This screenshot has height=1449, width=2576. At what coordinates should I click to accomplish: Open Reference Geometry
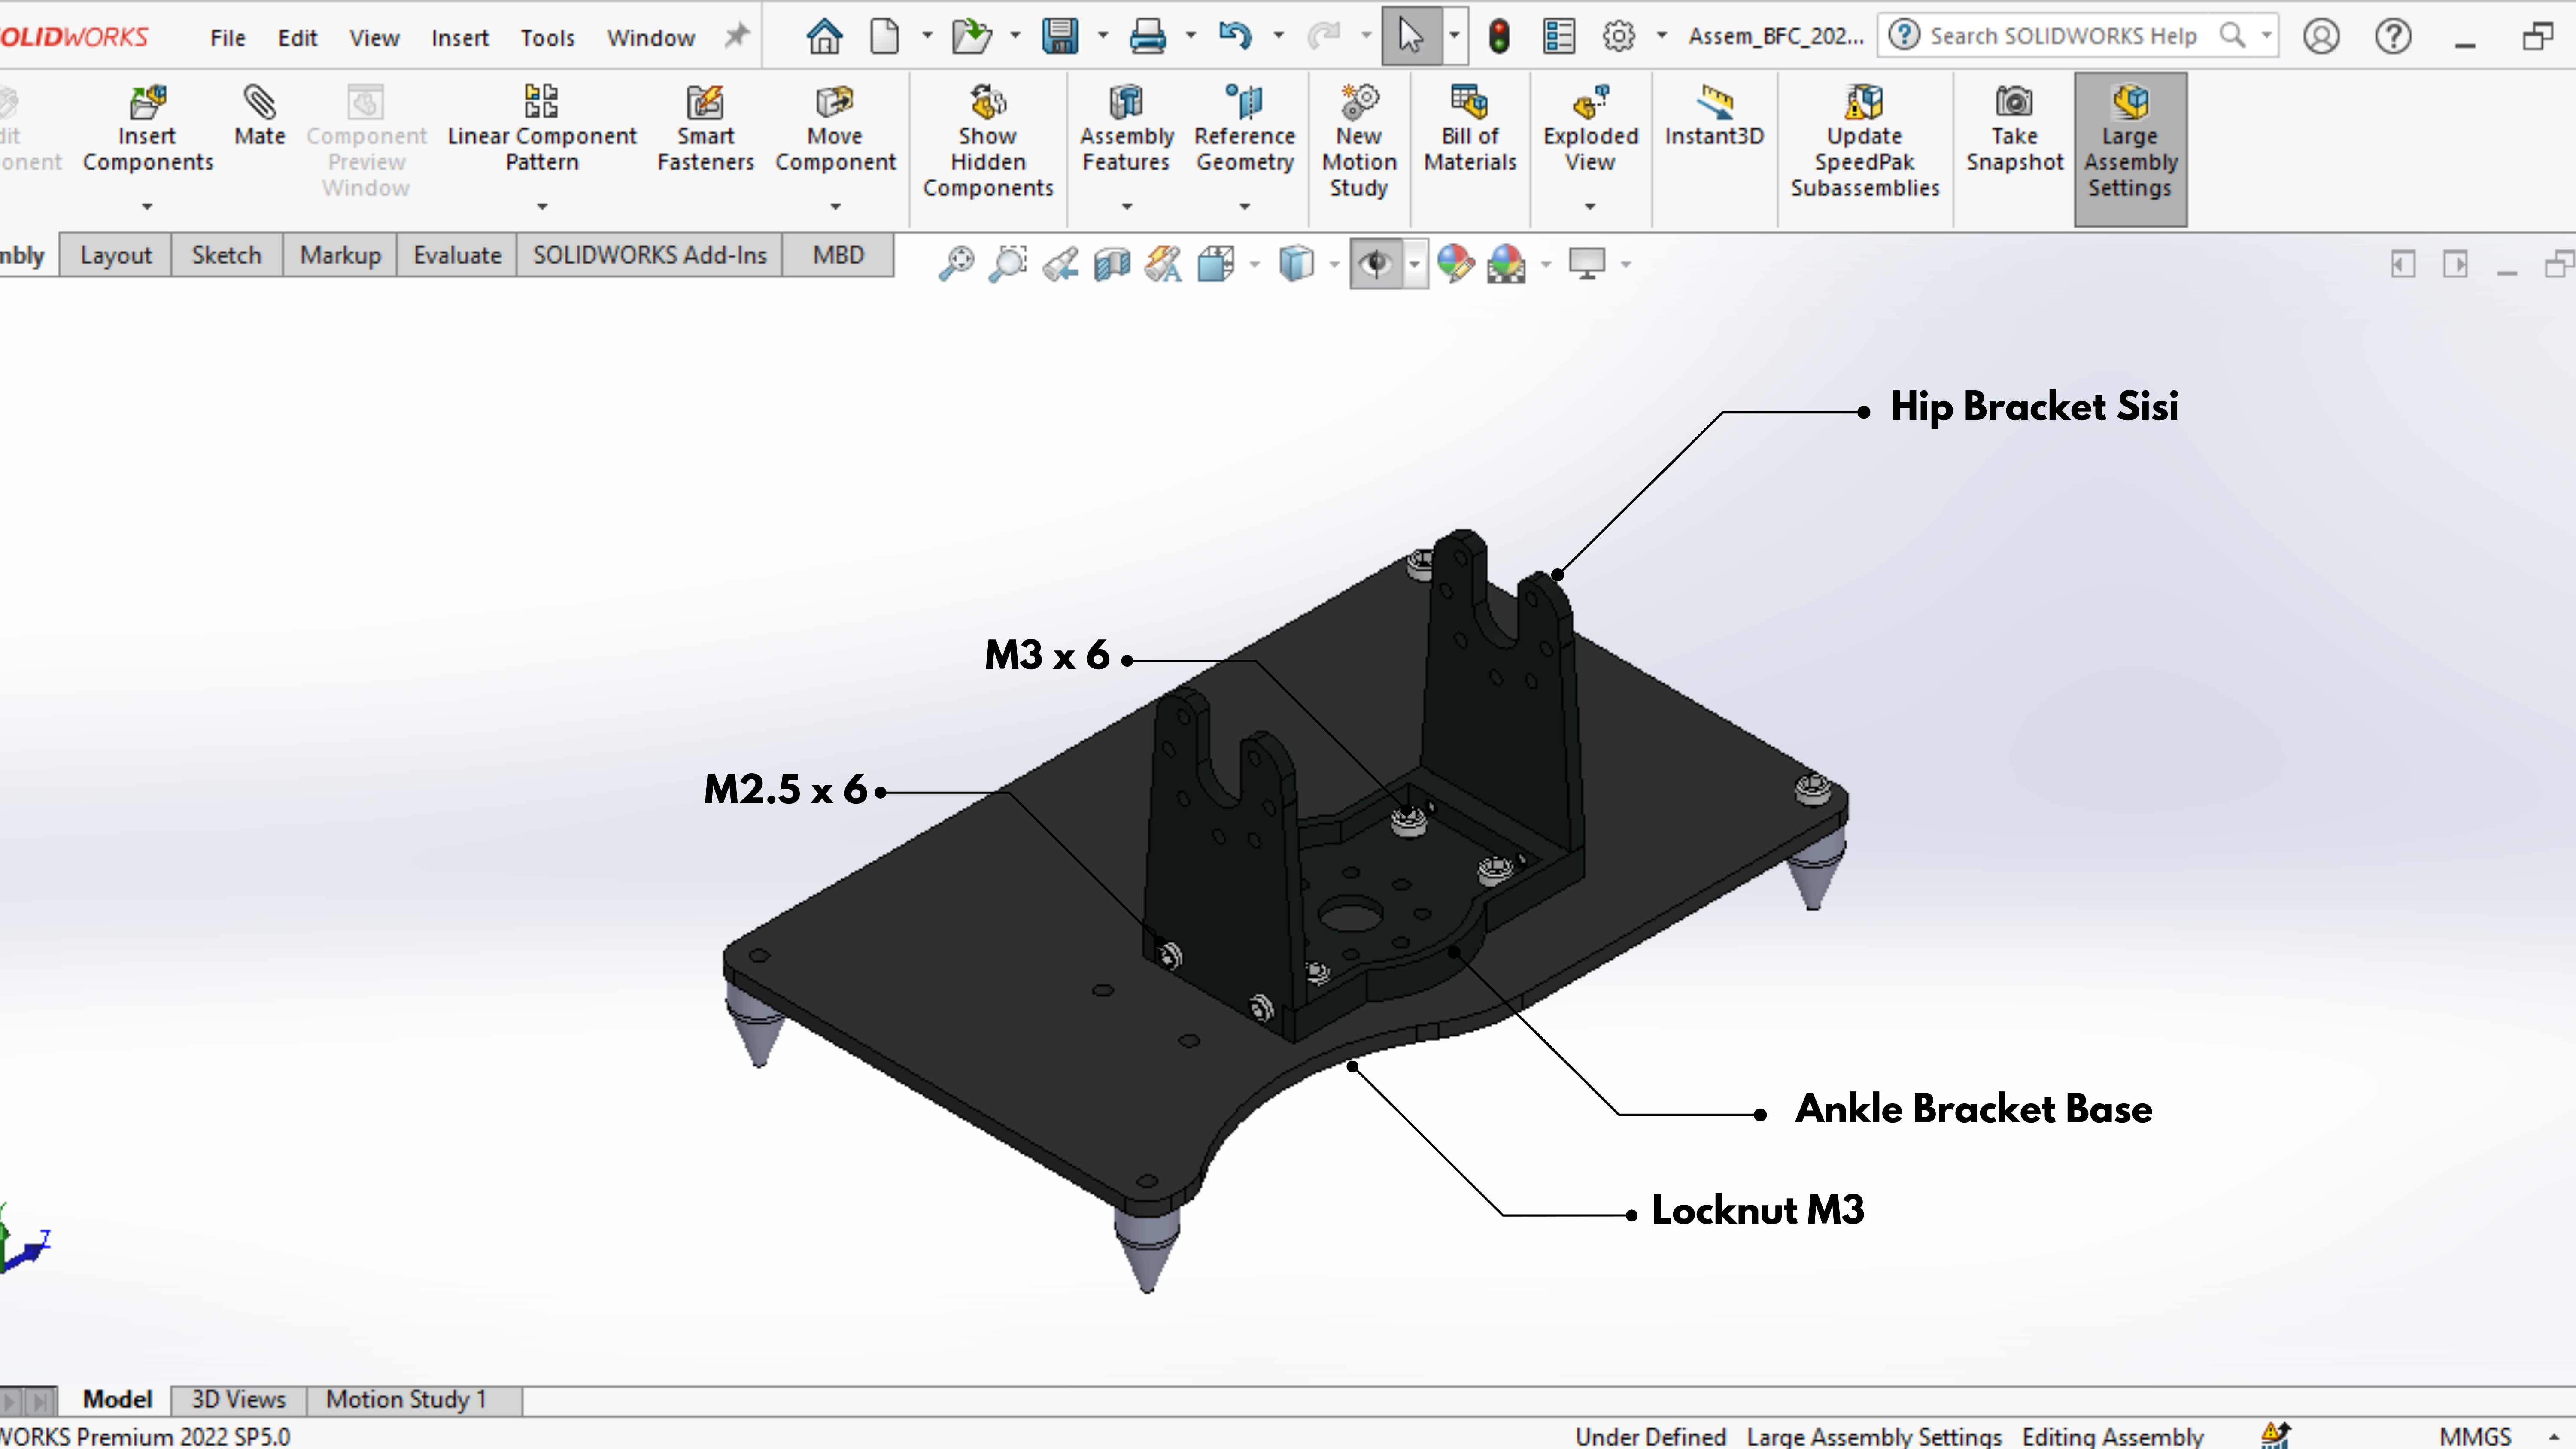[1244, 129]
